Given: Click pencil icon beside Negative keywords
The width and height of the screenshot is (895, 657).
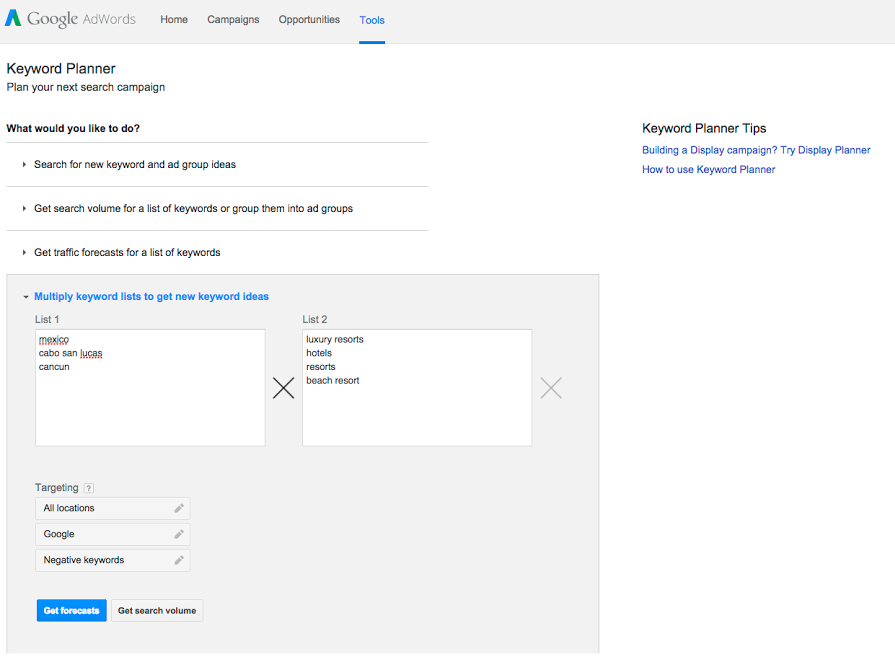Looking at the screenshot, I should 179,560.
